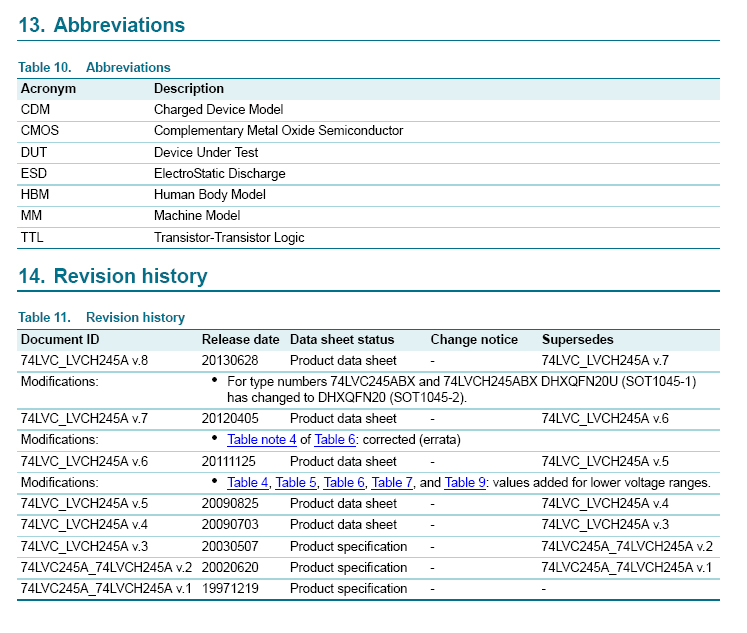Jump to "Table 7" via its link
The image size is (747, 633).
point(392,482)
